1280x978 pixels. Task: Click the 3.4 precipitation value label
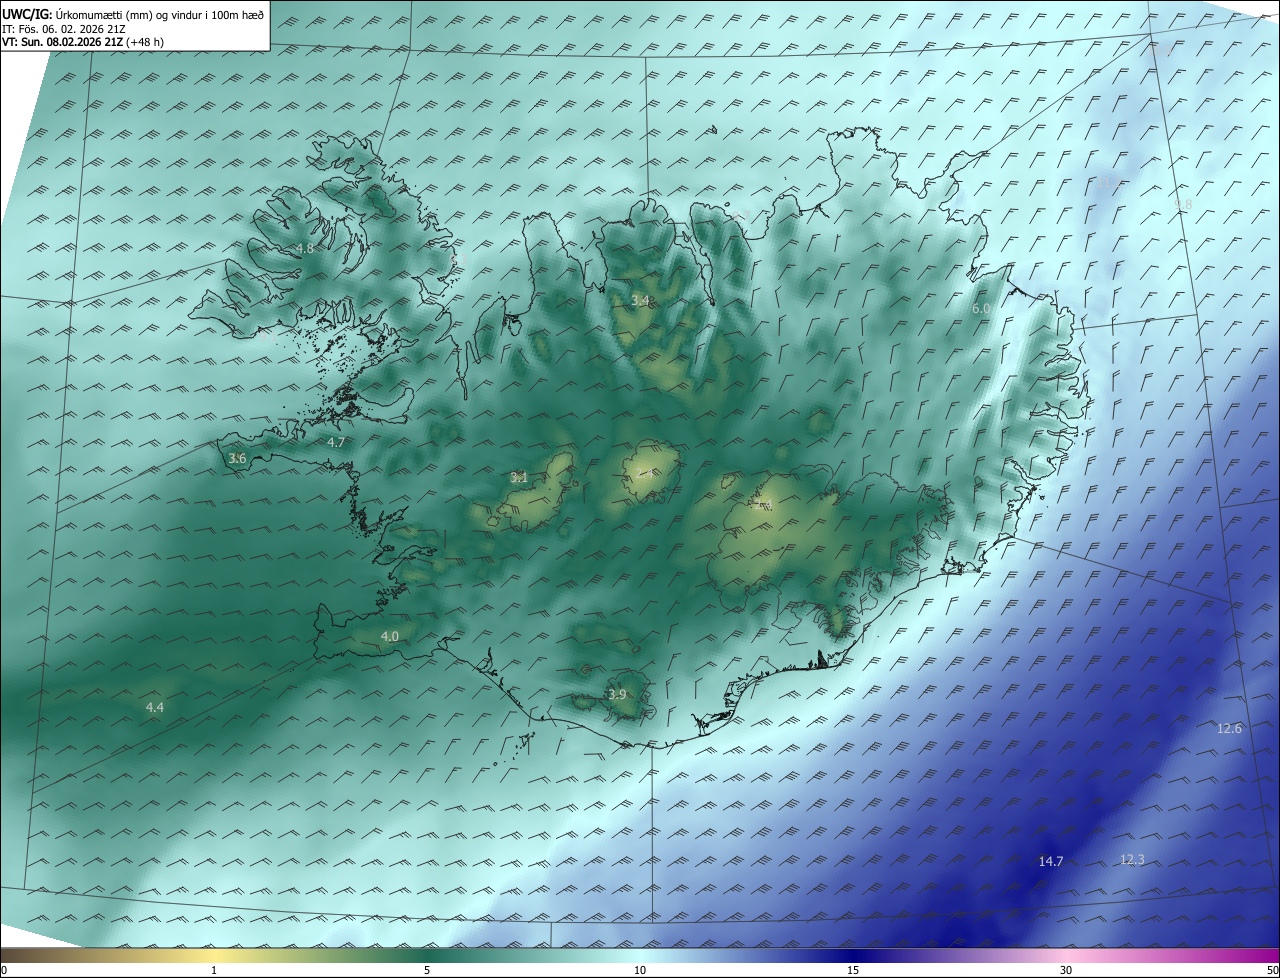[x=640, y=301]
